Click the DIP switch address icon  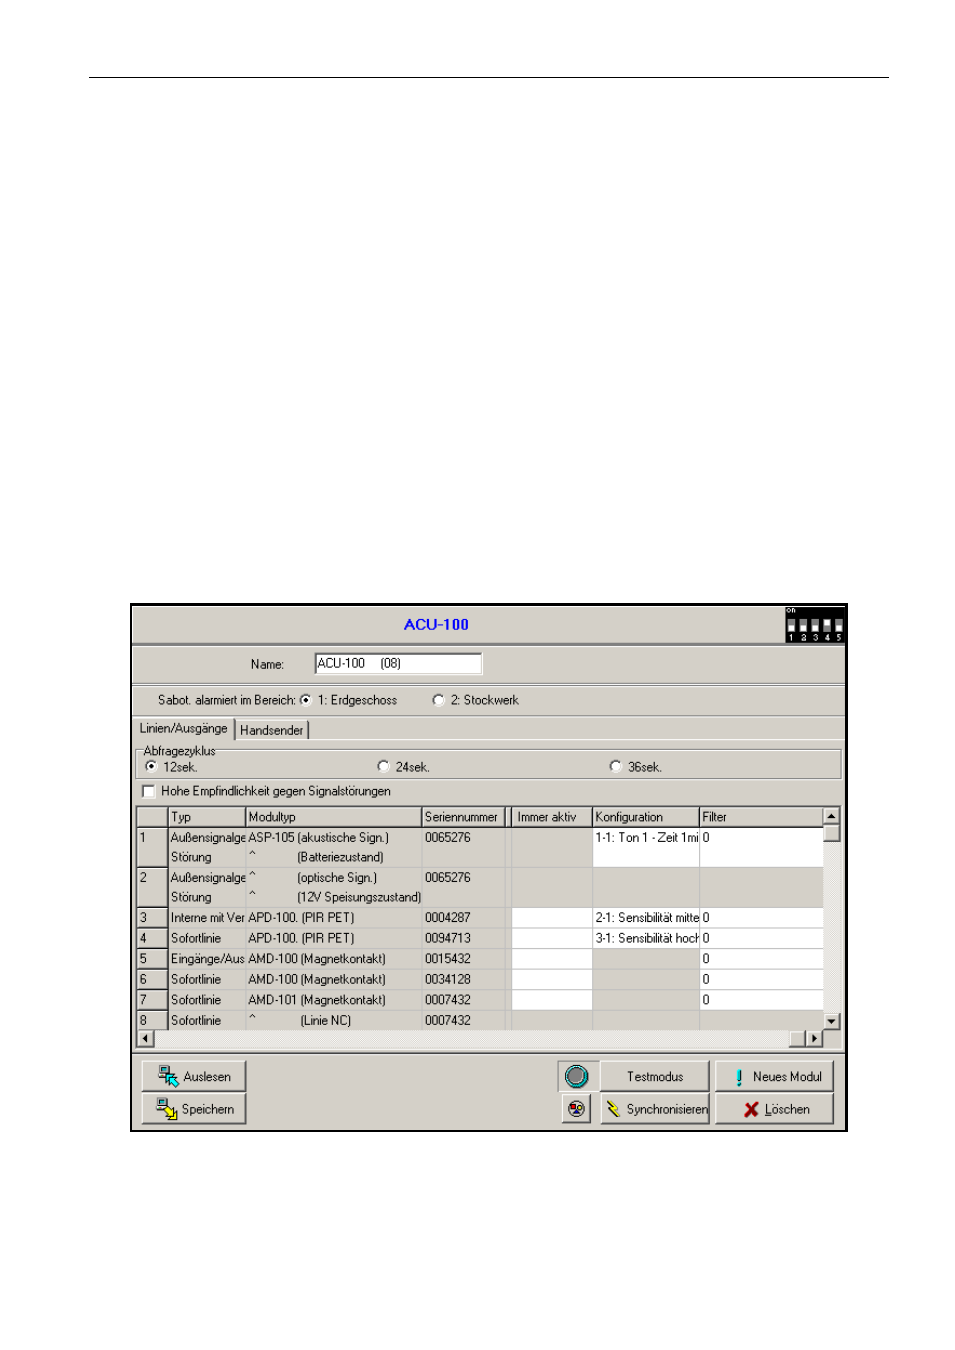pyautogui.click(x=814, y=624)
